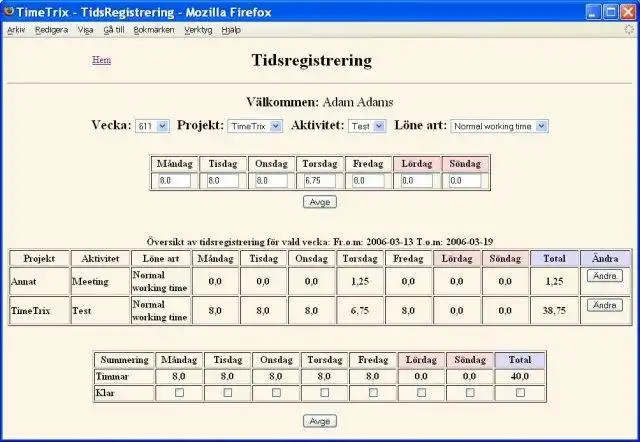The width and height of the screenshot is (640, 442).
Task: Click the Firefox icon in the title bar
Action: point(8,11)
